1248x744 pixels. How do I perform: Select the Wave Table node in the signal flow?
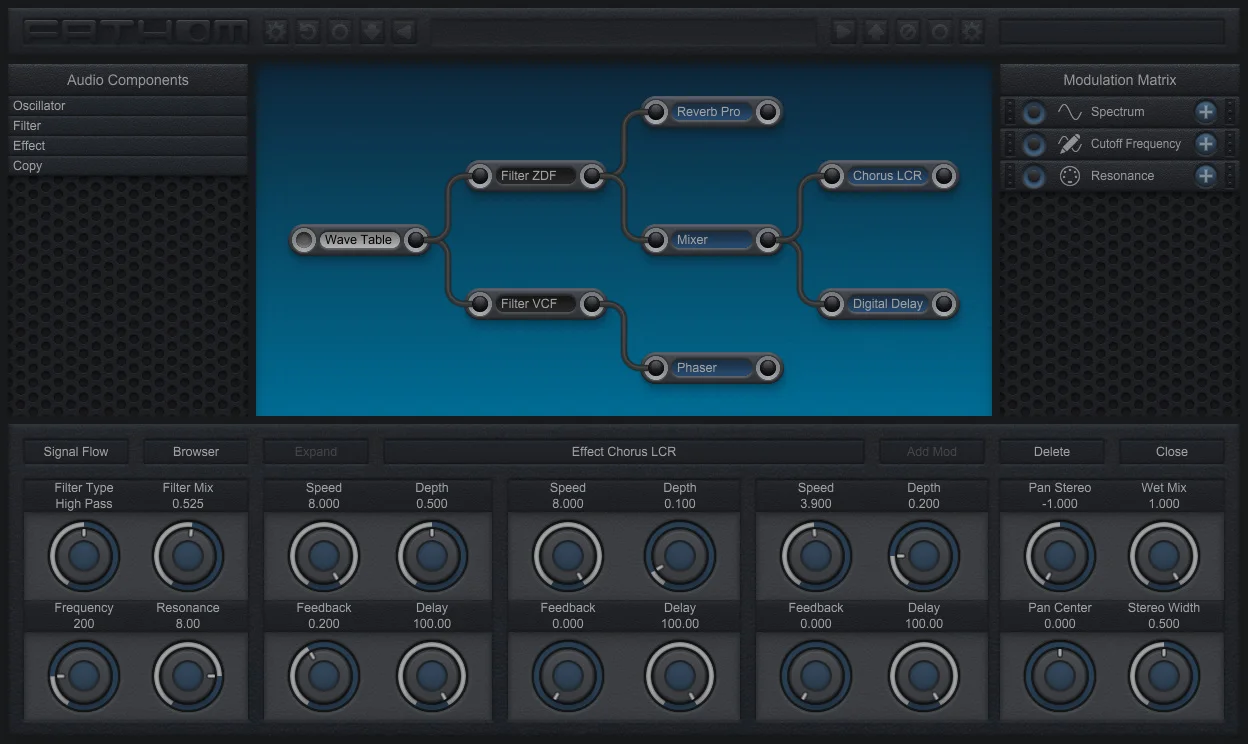(x=359, y=240)
